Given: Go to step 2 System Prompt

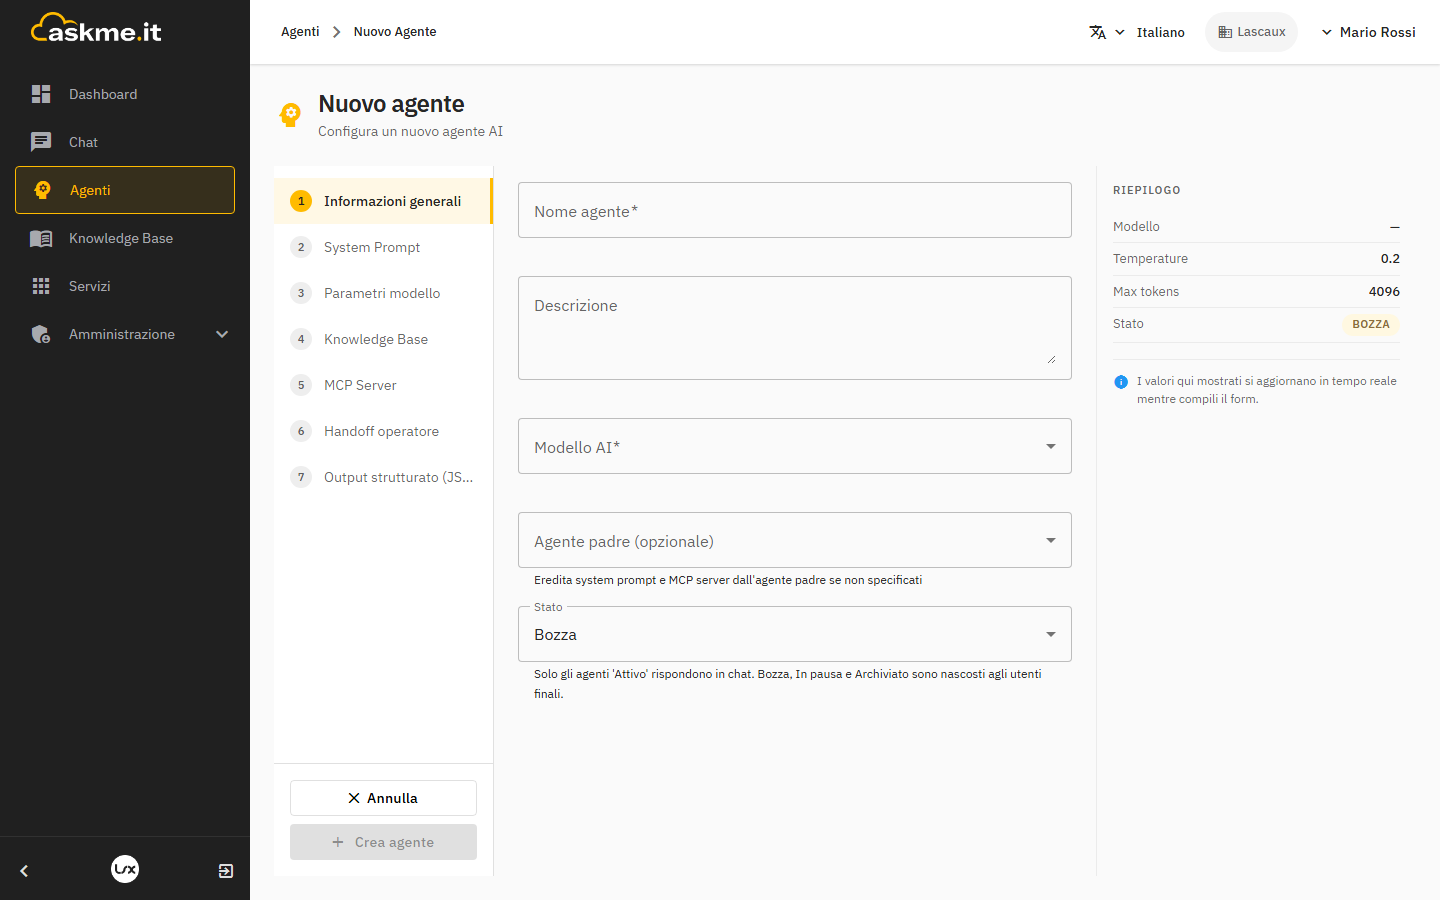Looking at the screenshot, I should click(x=383, y=247).
